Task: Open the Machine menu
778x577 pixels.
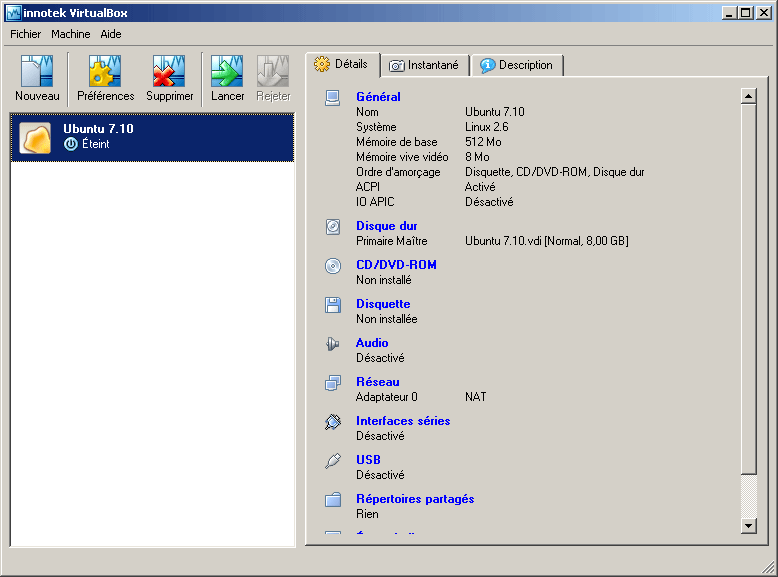Action: click(71, 34)
